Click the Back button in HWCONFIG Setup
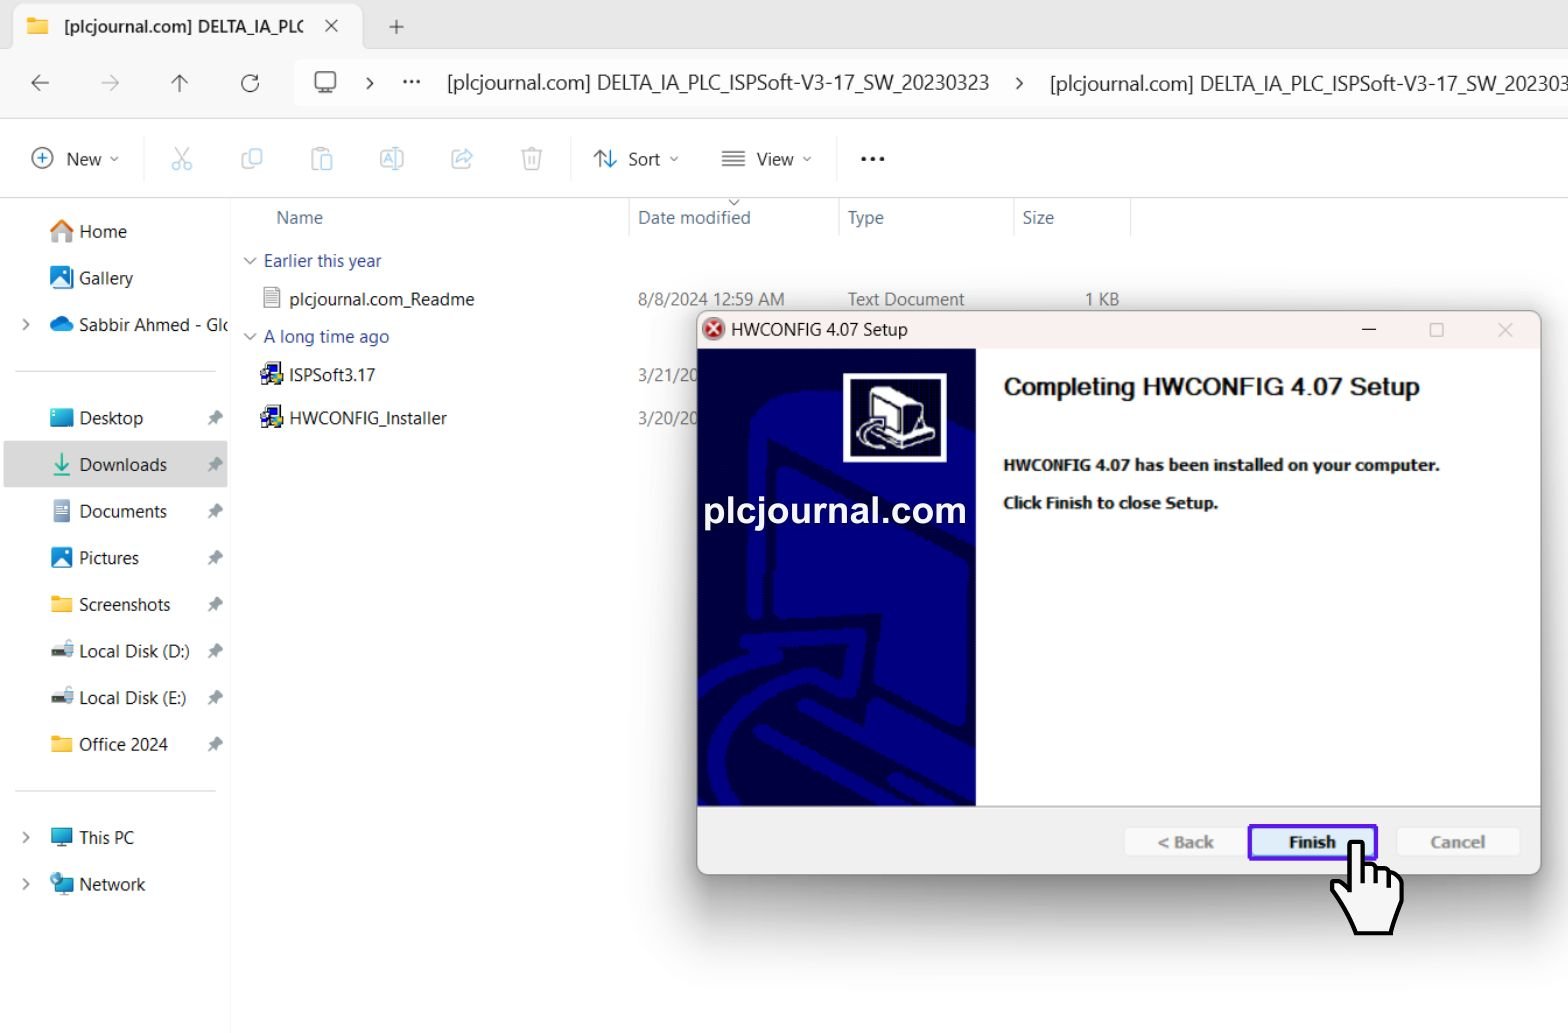Image resolution: width=1568 pixels, height=1033 pixels. pyautogui.click(x=1185, y=842)
